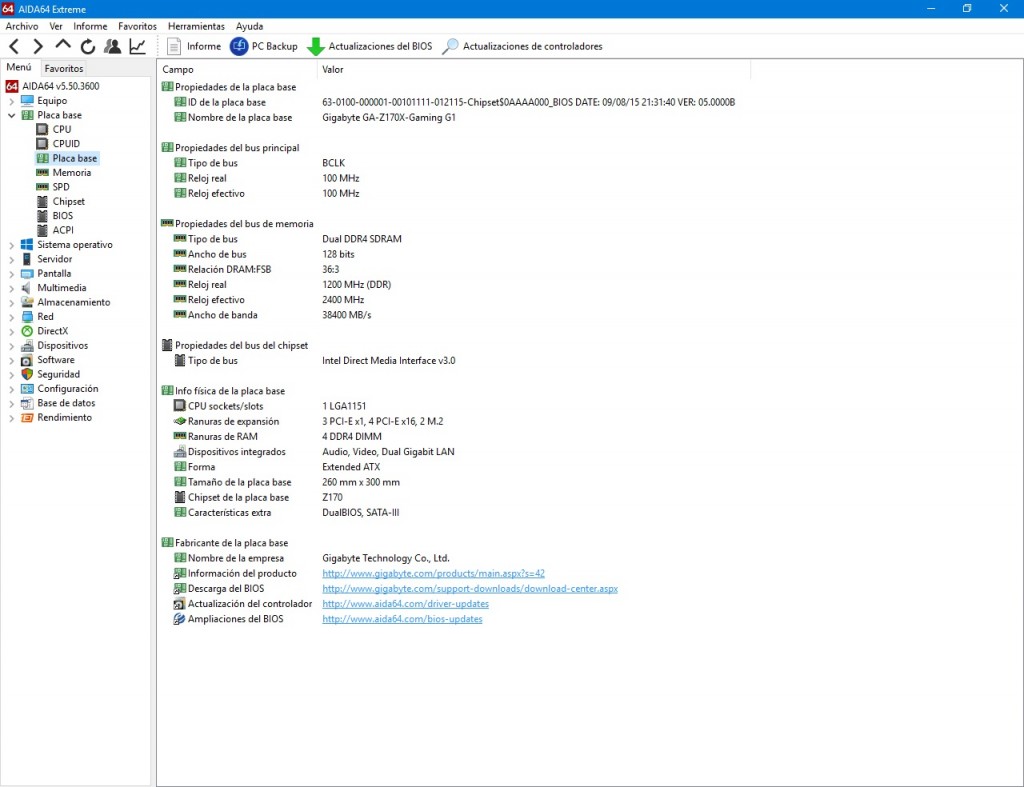Expand the Equipo tree node
Image resolution: width=1024 pixels, height=787 pixels.
tap(11, 101)
